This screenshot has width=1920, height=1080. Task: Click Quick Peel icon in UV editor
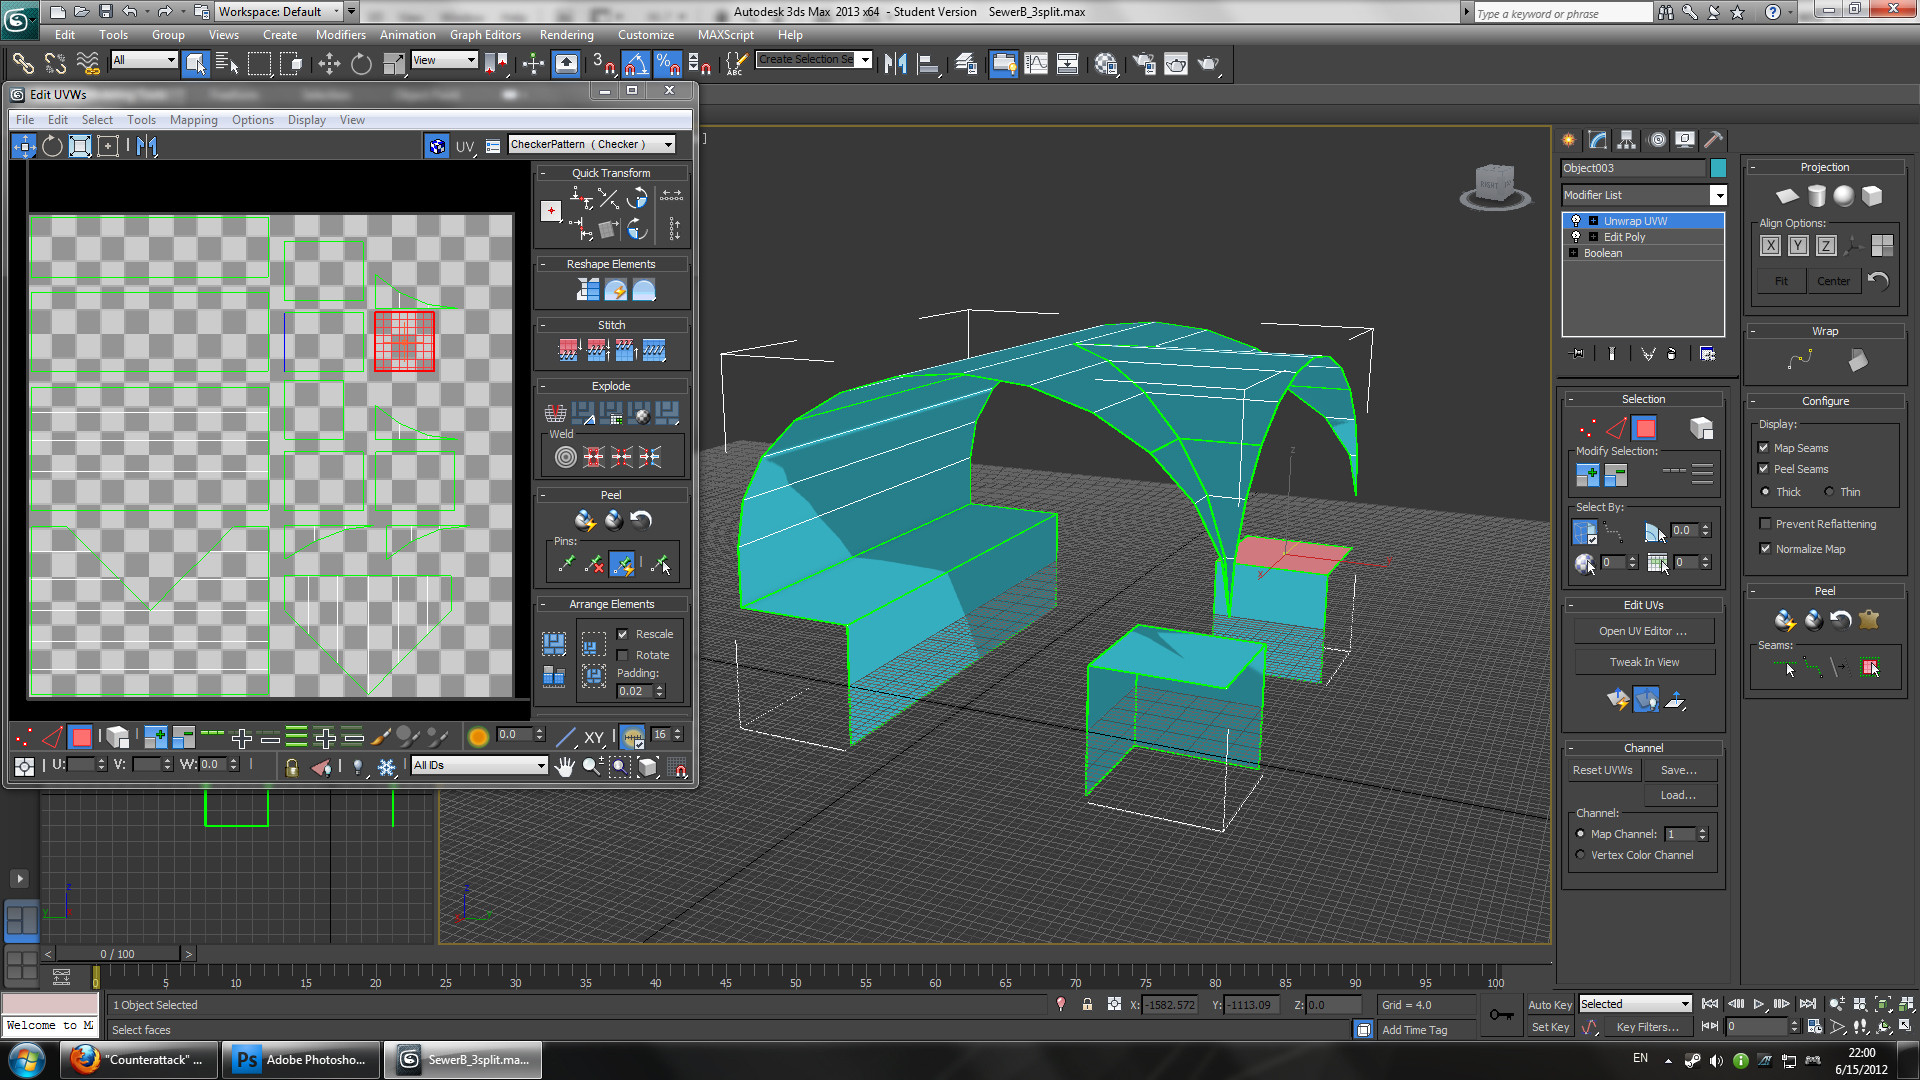click(x=585, y=519)
